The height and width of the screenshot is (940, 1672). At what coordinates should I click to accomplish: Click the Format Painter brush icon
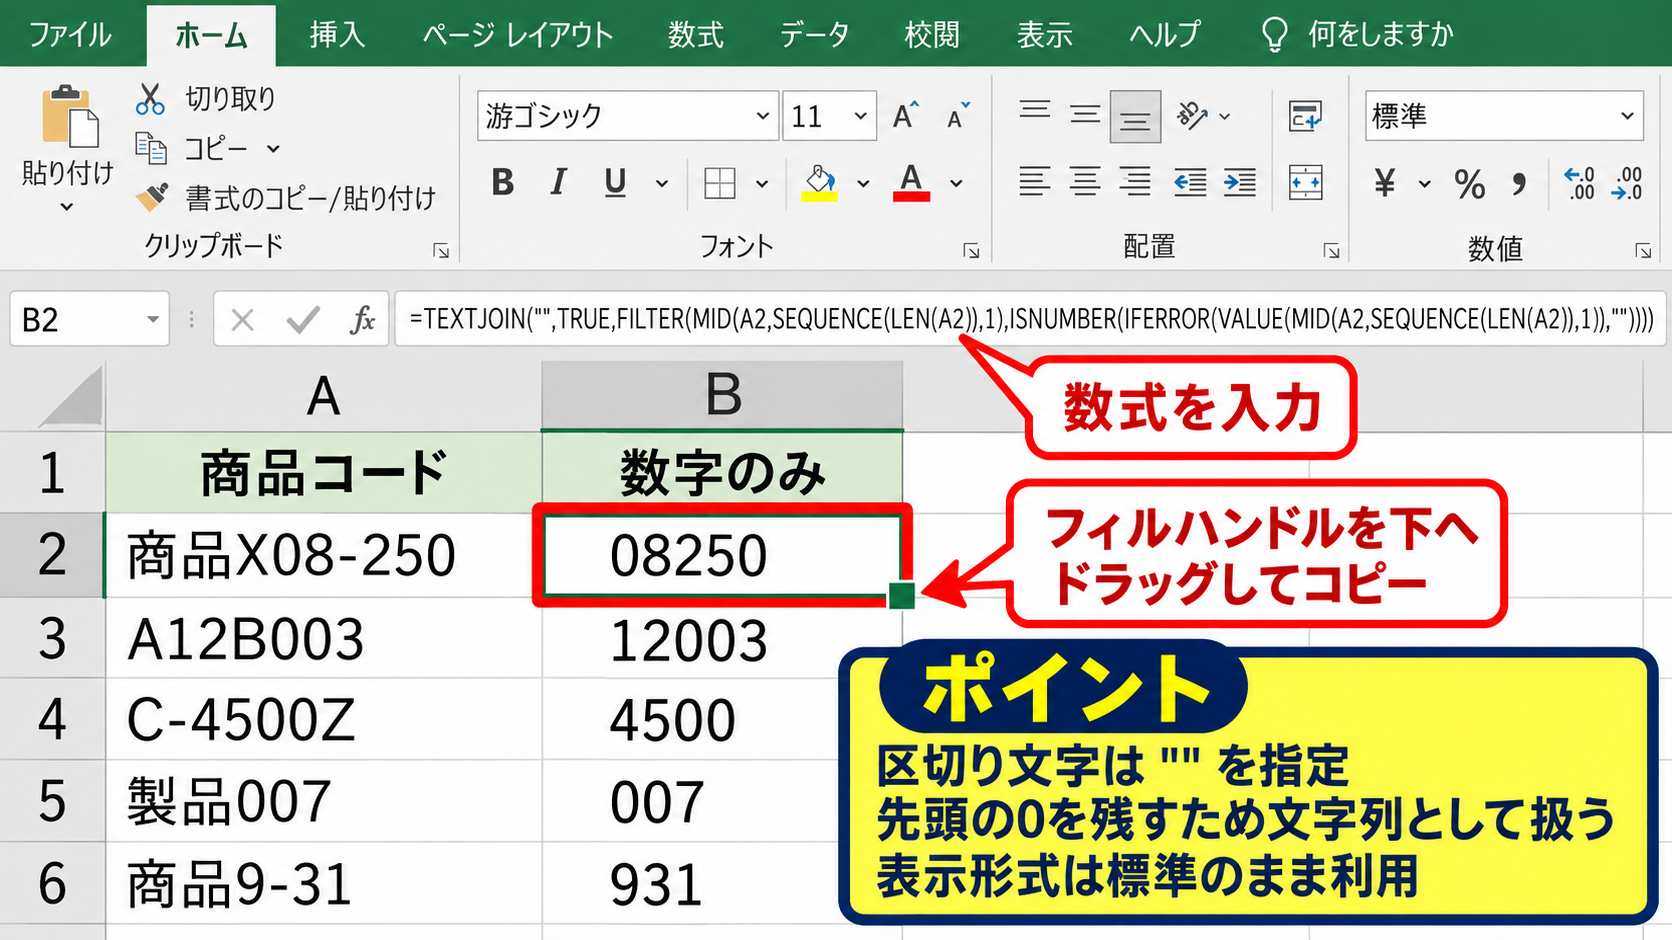pos(152,197)
